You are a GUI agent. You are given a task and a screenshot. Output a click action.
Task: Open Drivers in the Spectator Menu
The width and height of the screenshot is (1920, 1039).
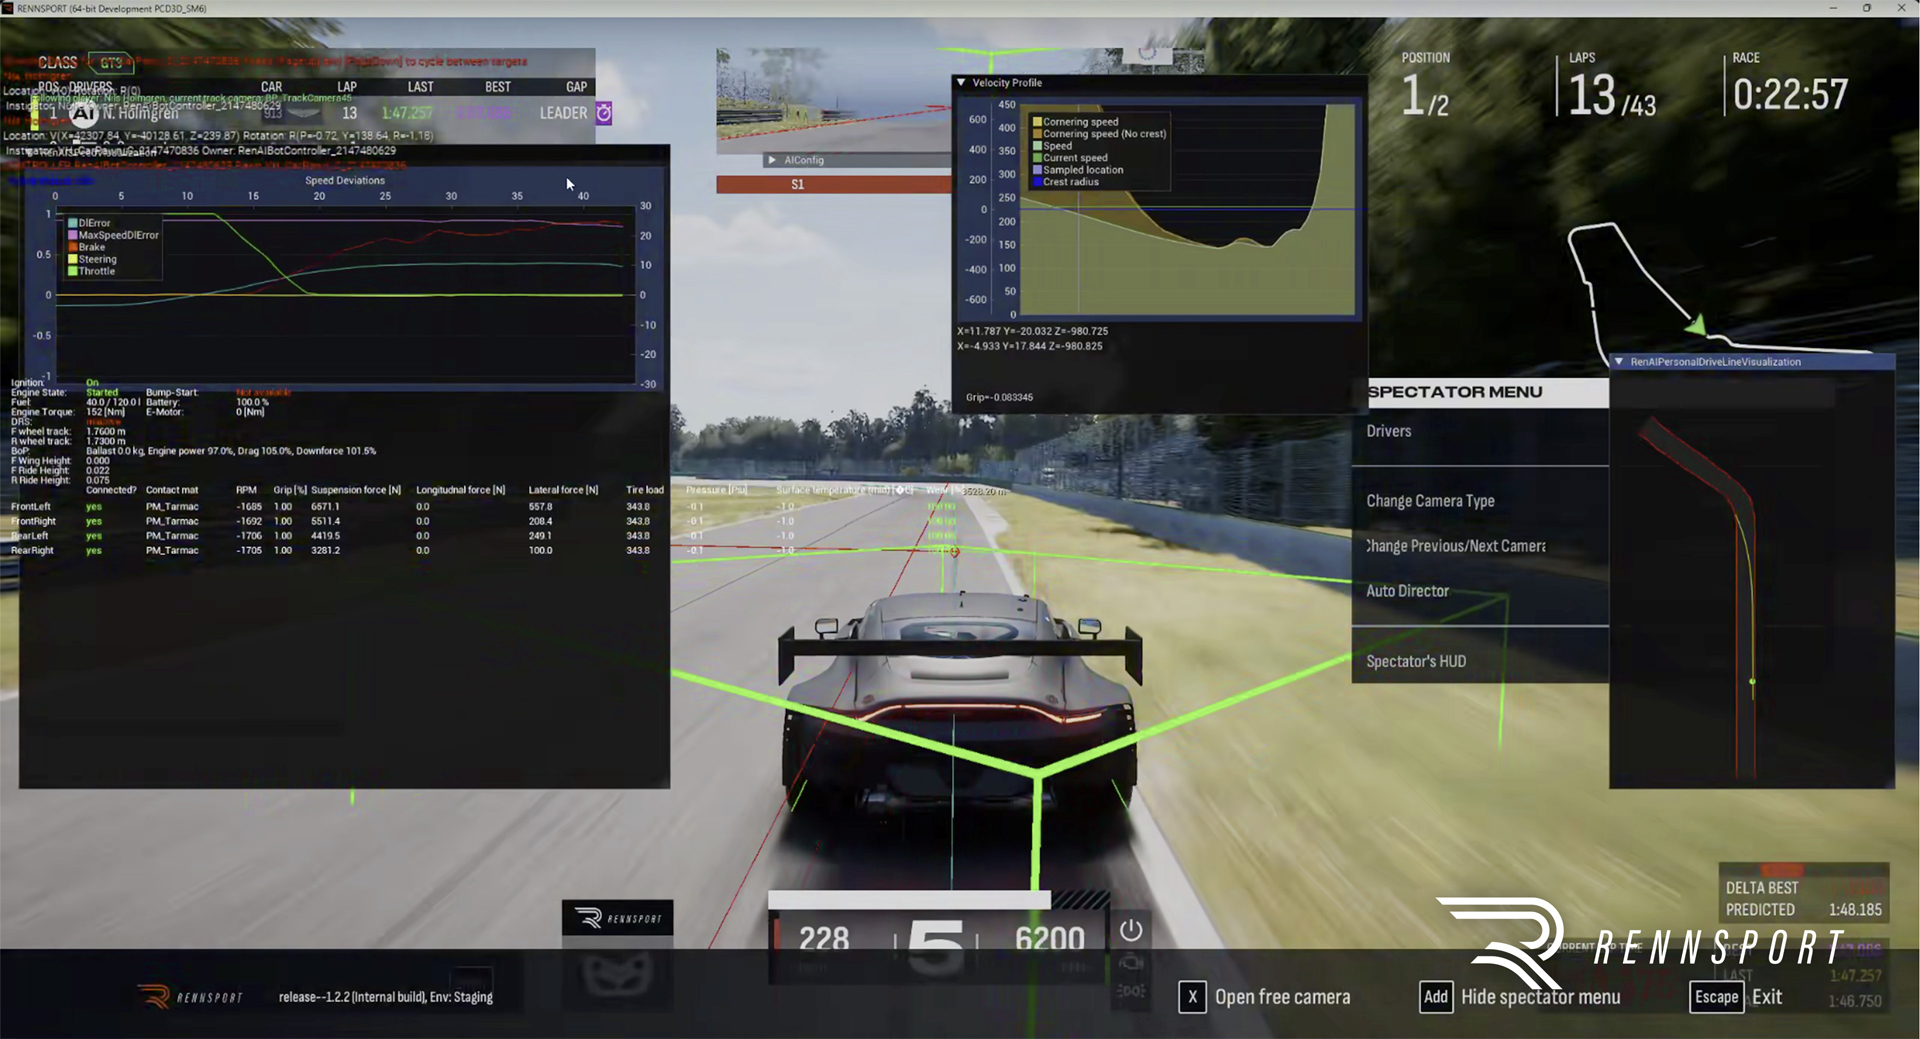[x=1480, y=432]
